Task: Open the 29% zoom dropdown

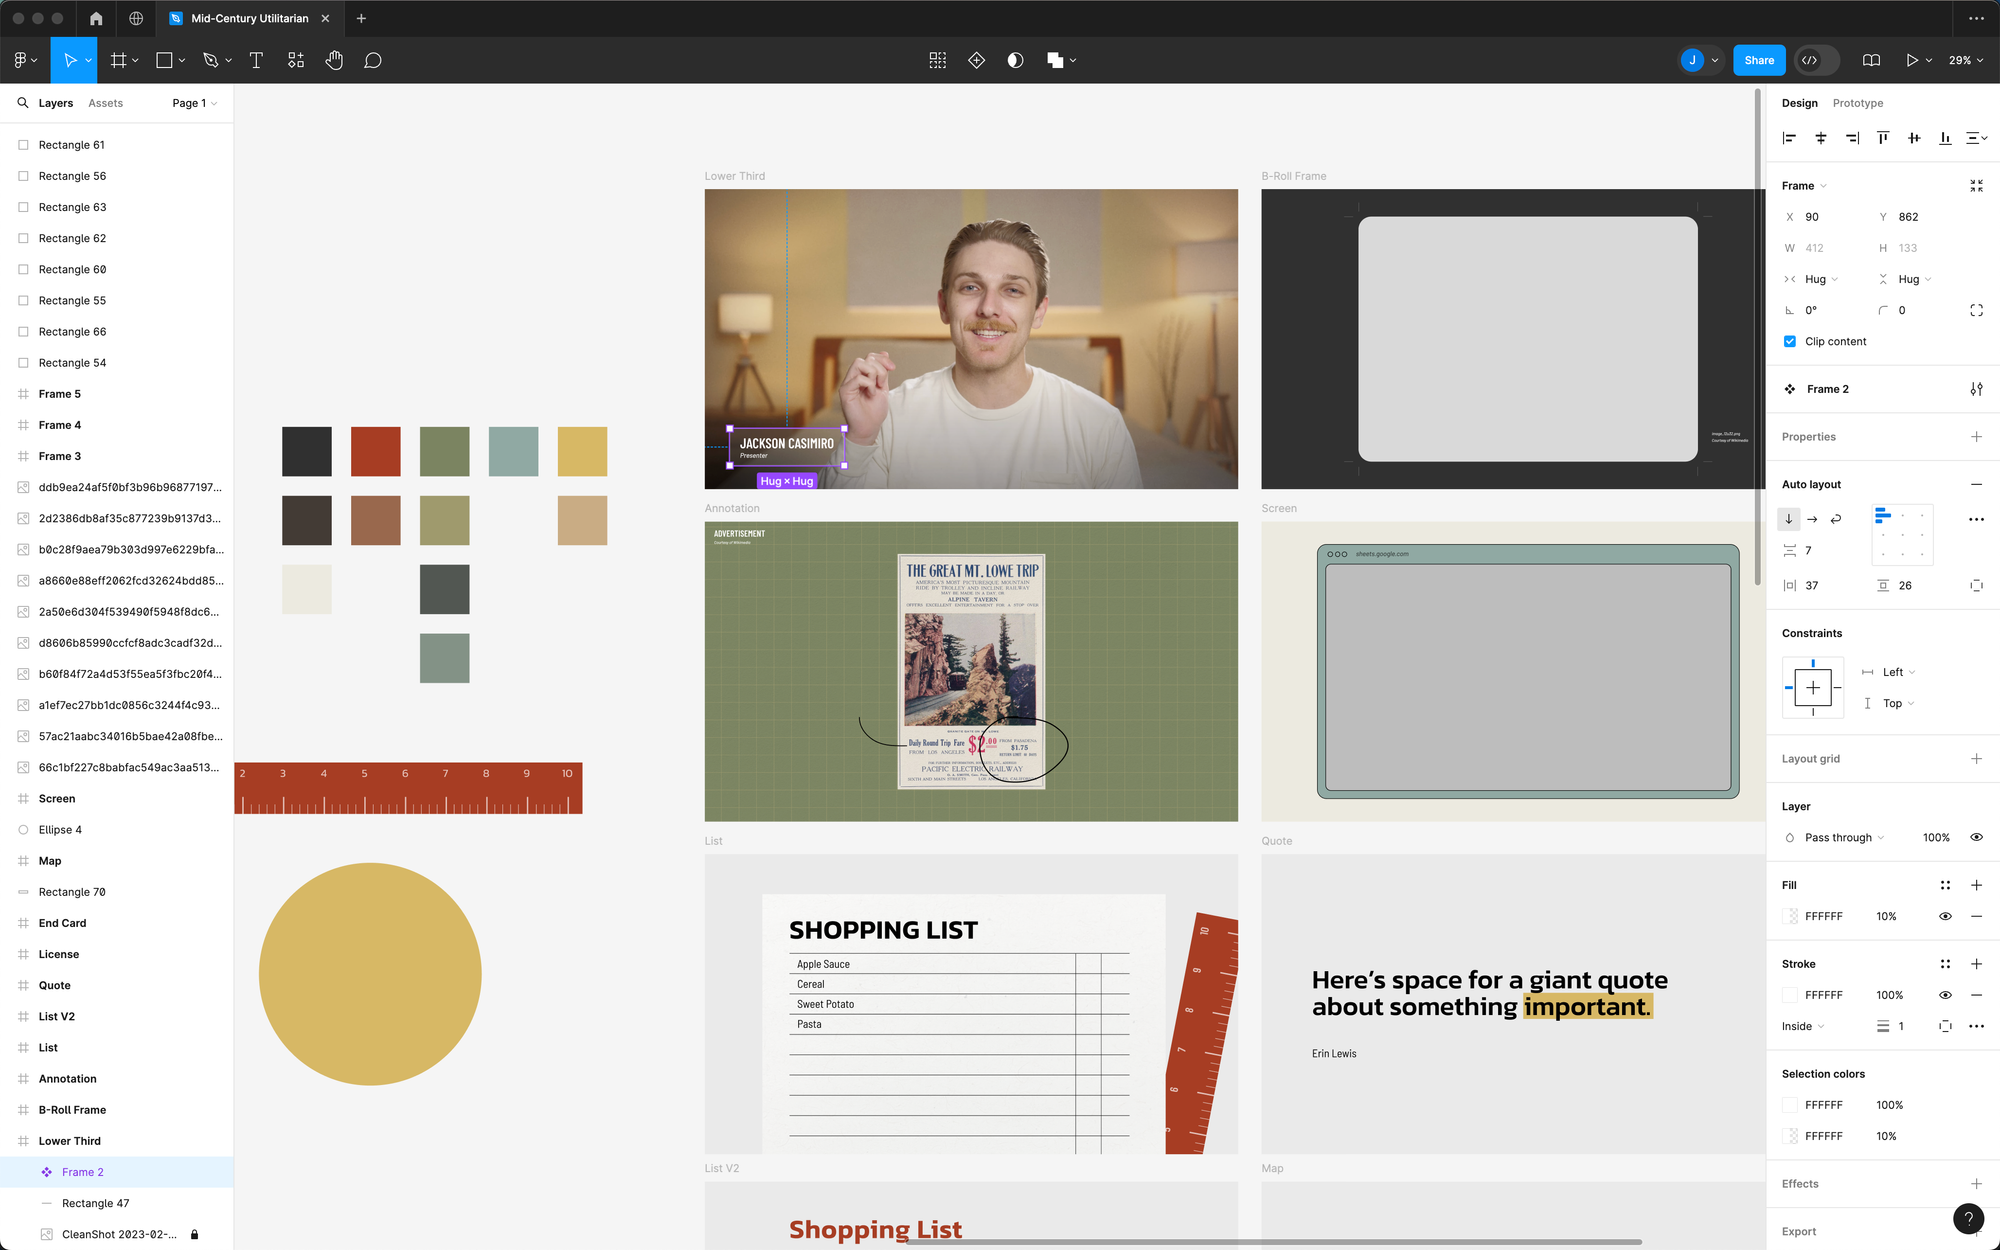Action: tap(1965, 60)
